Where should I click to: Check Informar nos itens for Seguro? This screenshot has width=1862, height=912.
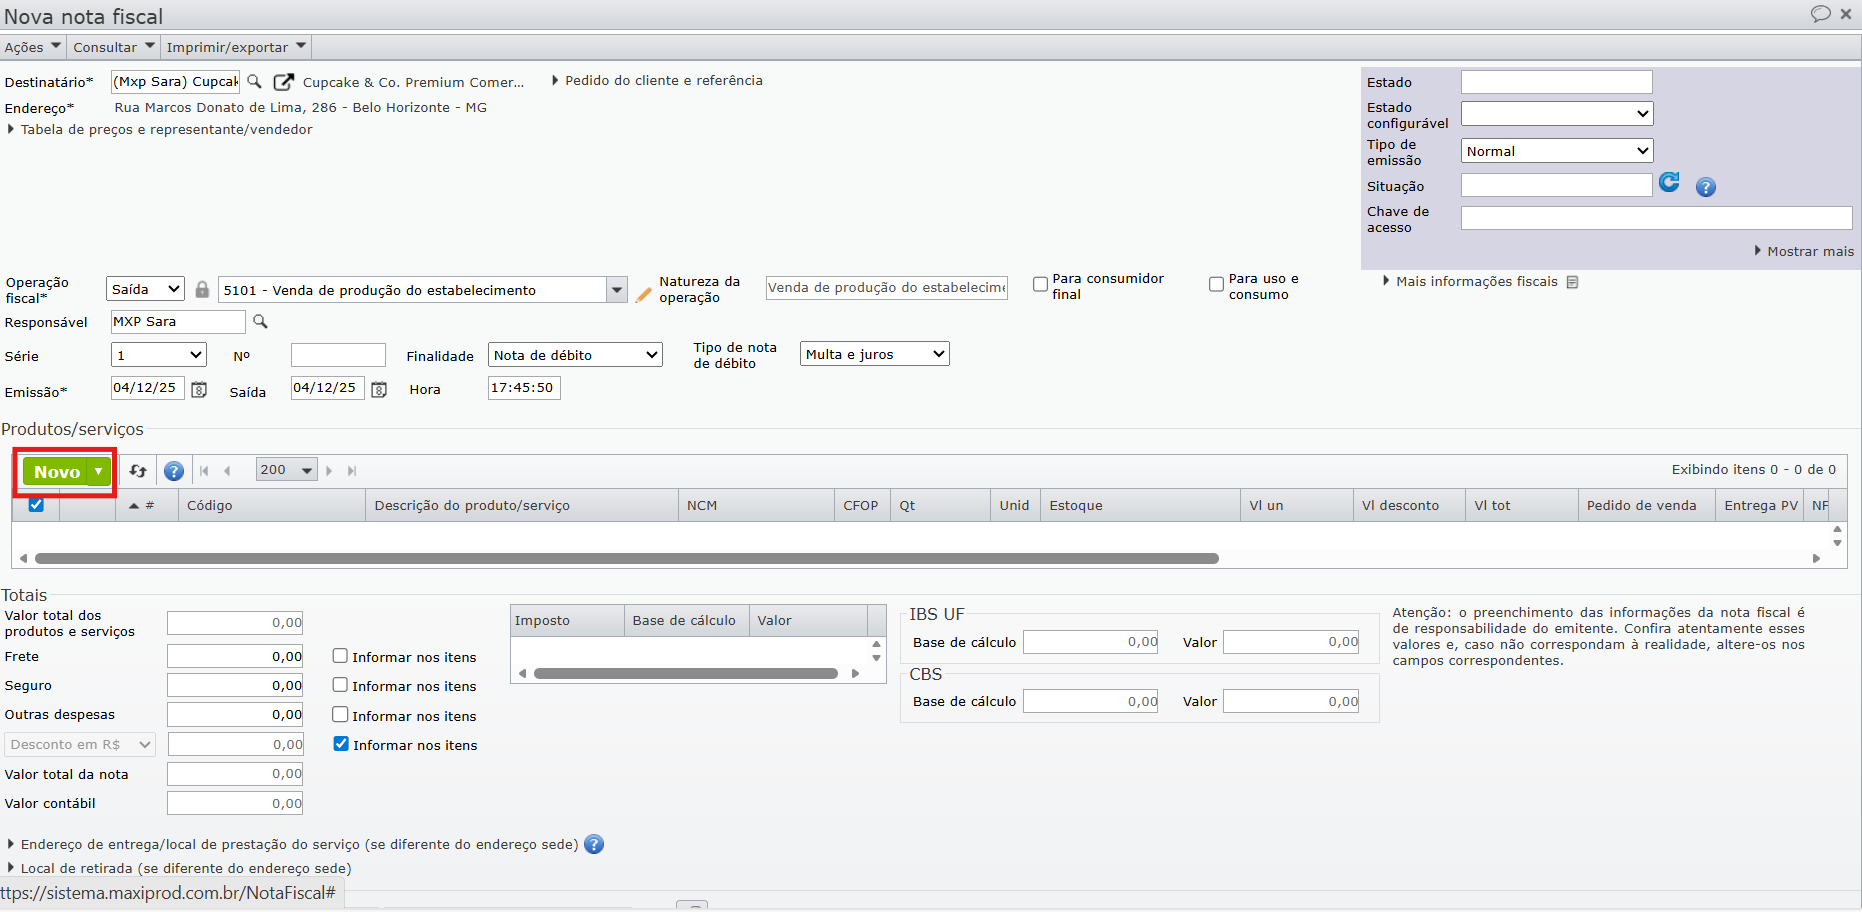tap(340, 685)
